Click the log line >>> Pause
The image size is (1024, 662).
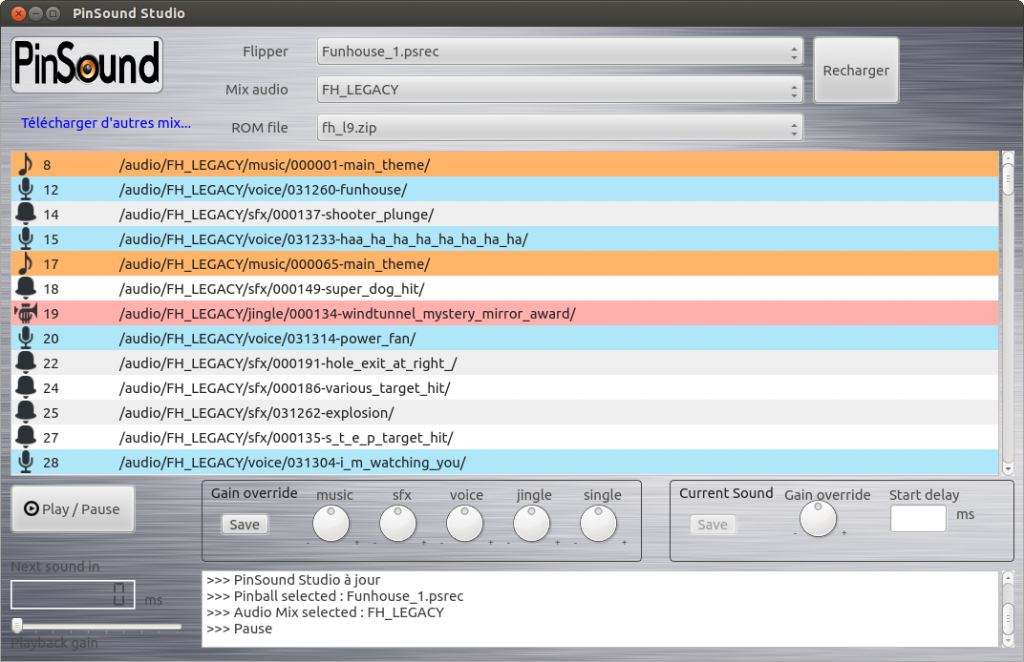point(239,629)
